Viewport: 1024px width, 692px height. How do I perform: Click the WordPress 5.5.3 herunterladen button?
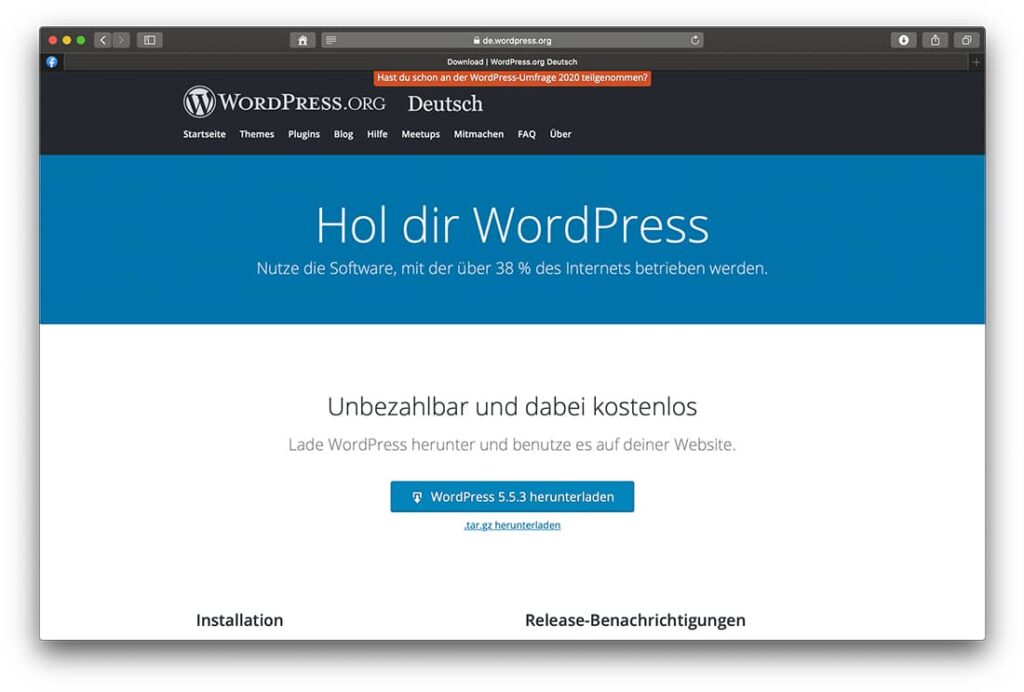[x=511, y=496]
